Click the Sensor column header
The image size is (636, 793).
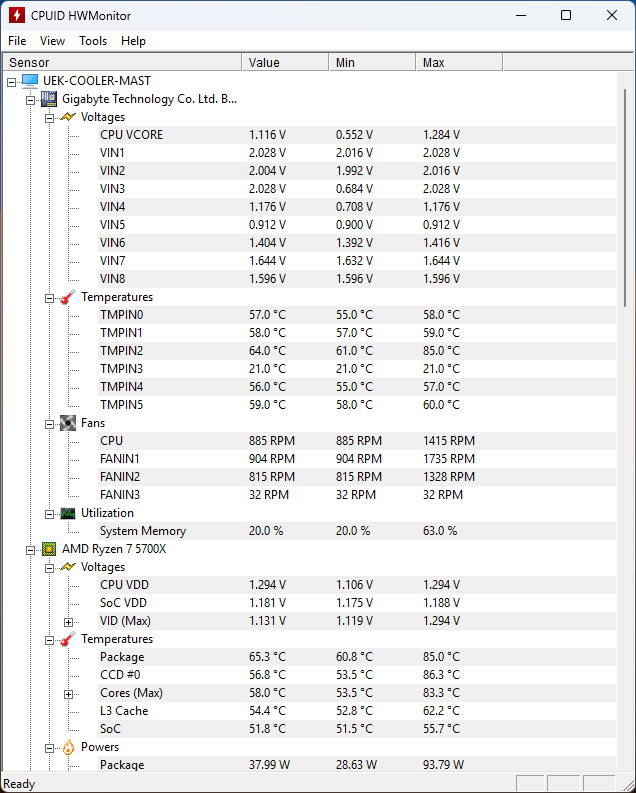(122, 63)
